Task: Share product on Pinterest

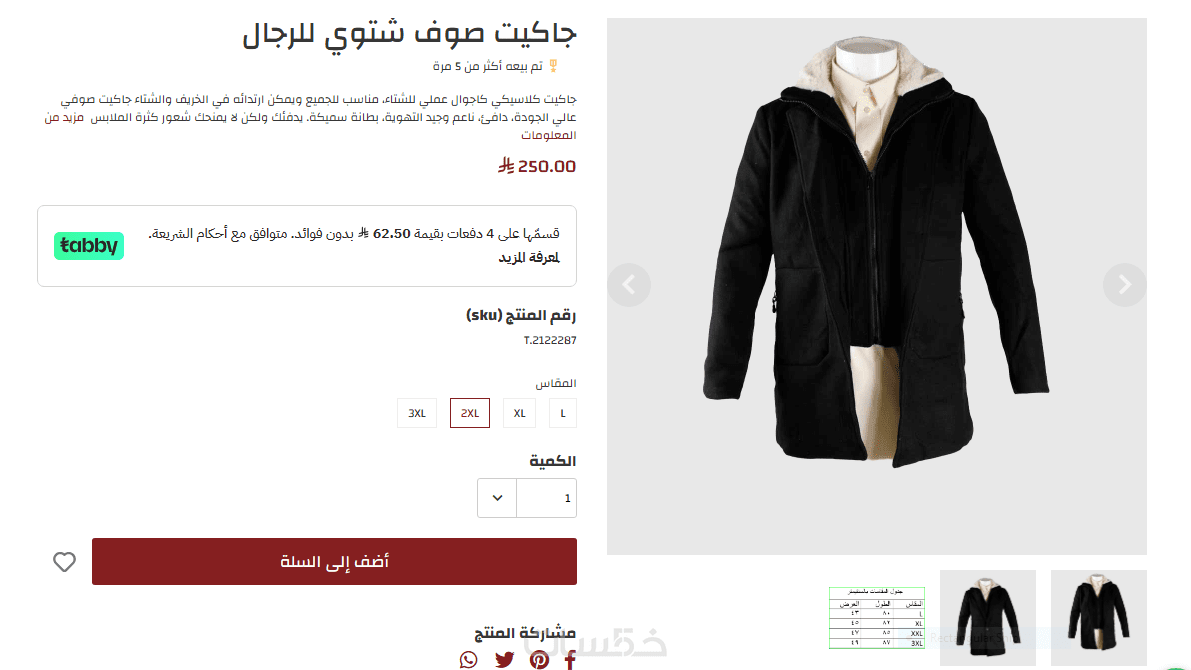Action: 539,659
